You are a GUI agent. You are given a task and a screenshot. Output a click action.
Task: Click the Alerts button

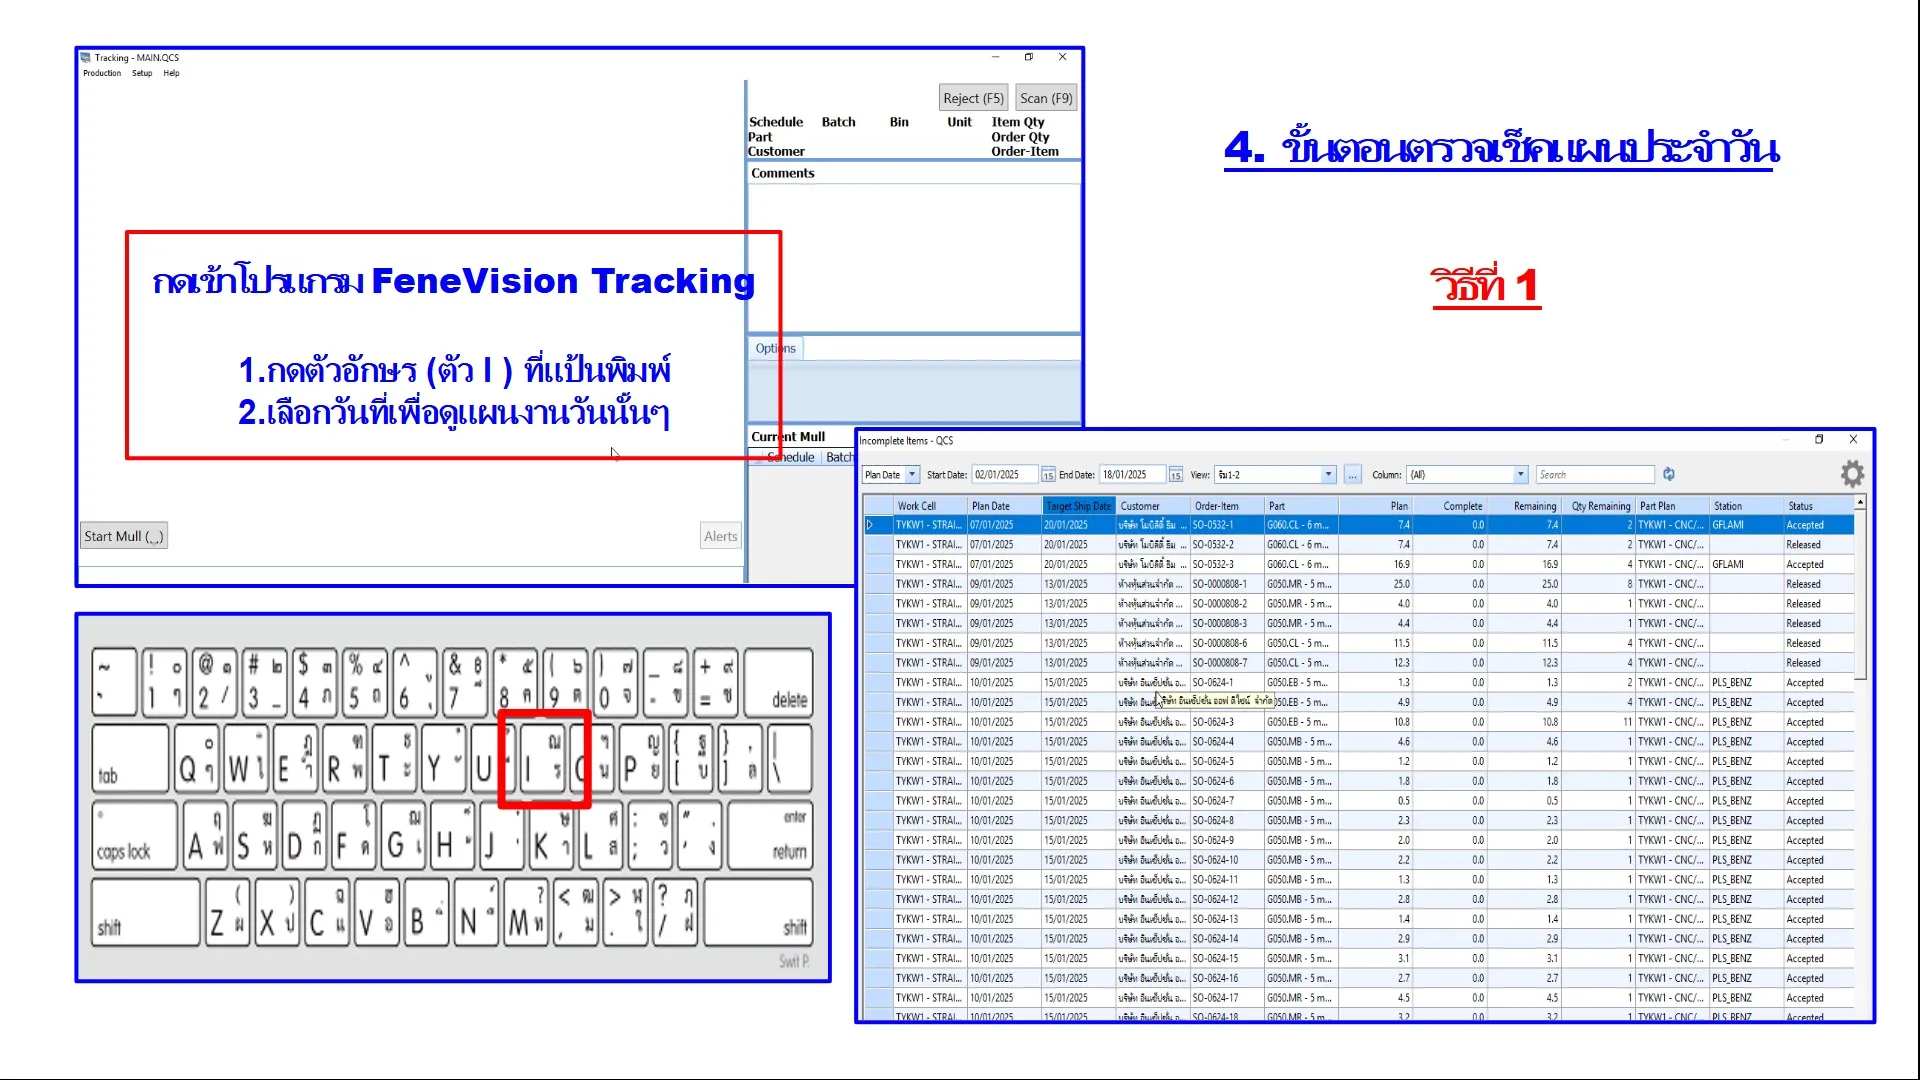[x=720, y=536]
